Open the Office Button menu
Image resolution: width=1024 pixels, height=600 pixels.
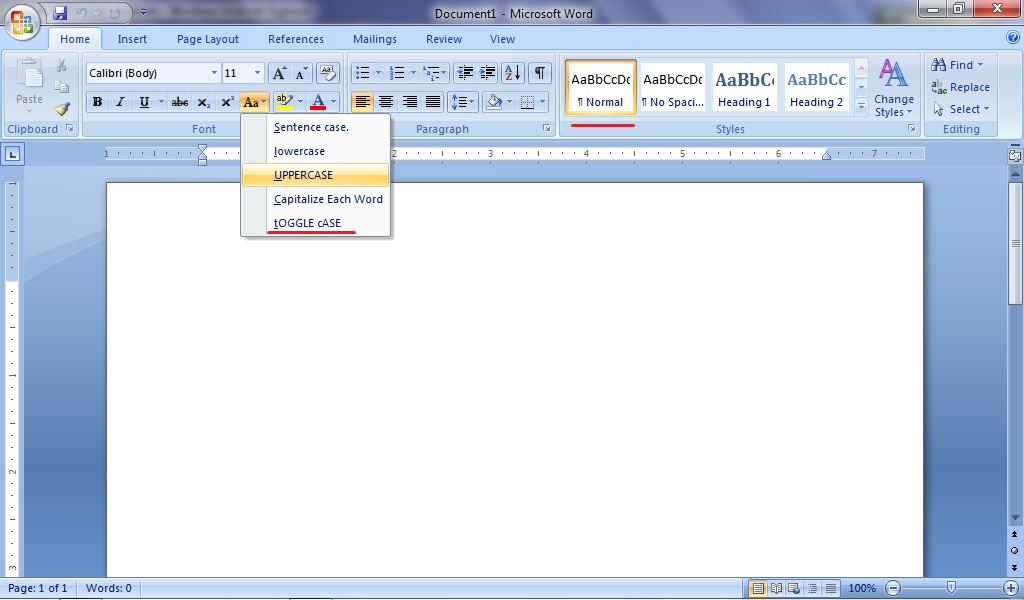pos(22,23)
